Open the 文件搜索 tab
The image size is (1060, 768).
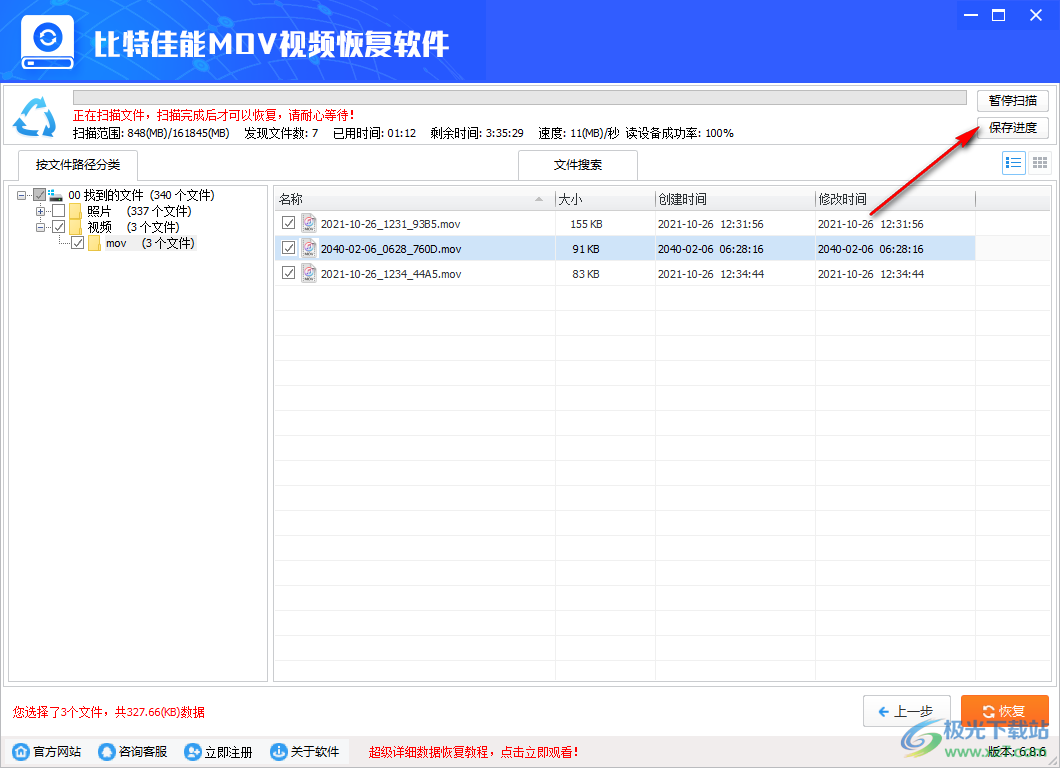tap(577, 164)
